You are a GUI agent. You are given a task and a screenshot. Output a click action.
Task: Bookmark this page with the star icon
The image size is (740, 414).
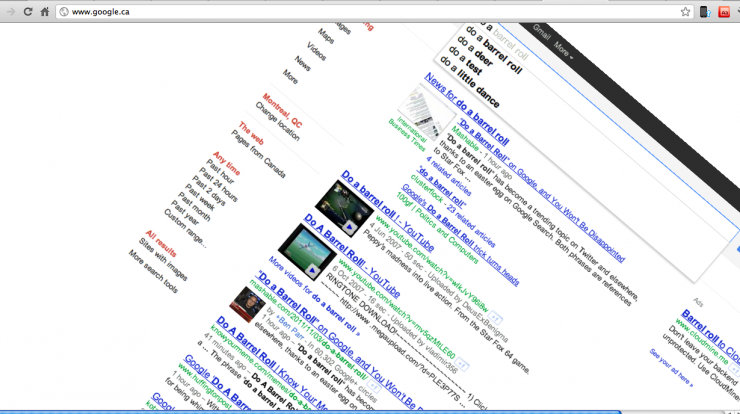(x=685, y=12)
